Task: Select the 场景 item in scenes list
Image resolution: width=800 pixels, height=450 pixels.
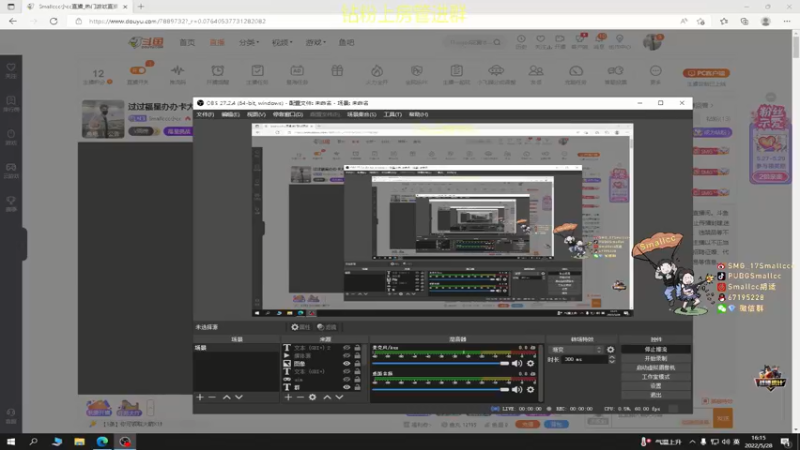Action: (x=237, y=348)
